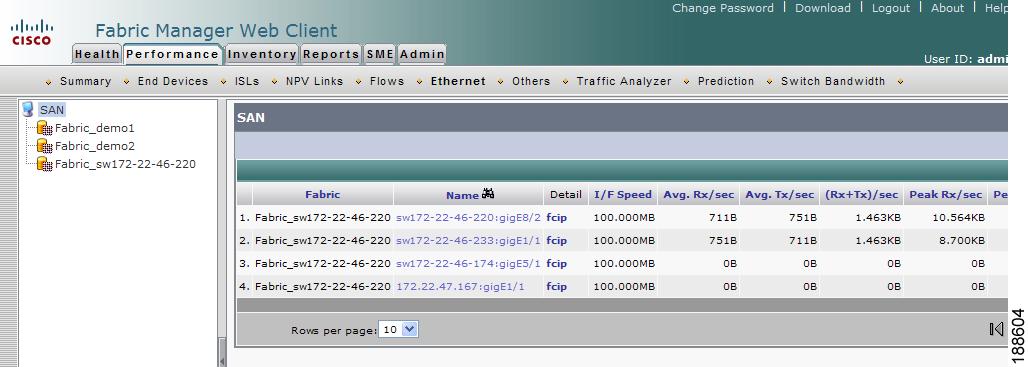
Task: Go to first page using pagination icon
Action: (996, 329)
